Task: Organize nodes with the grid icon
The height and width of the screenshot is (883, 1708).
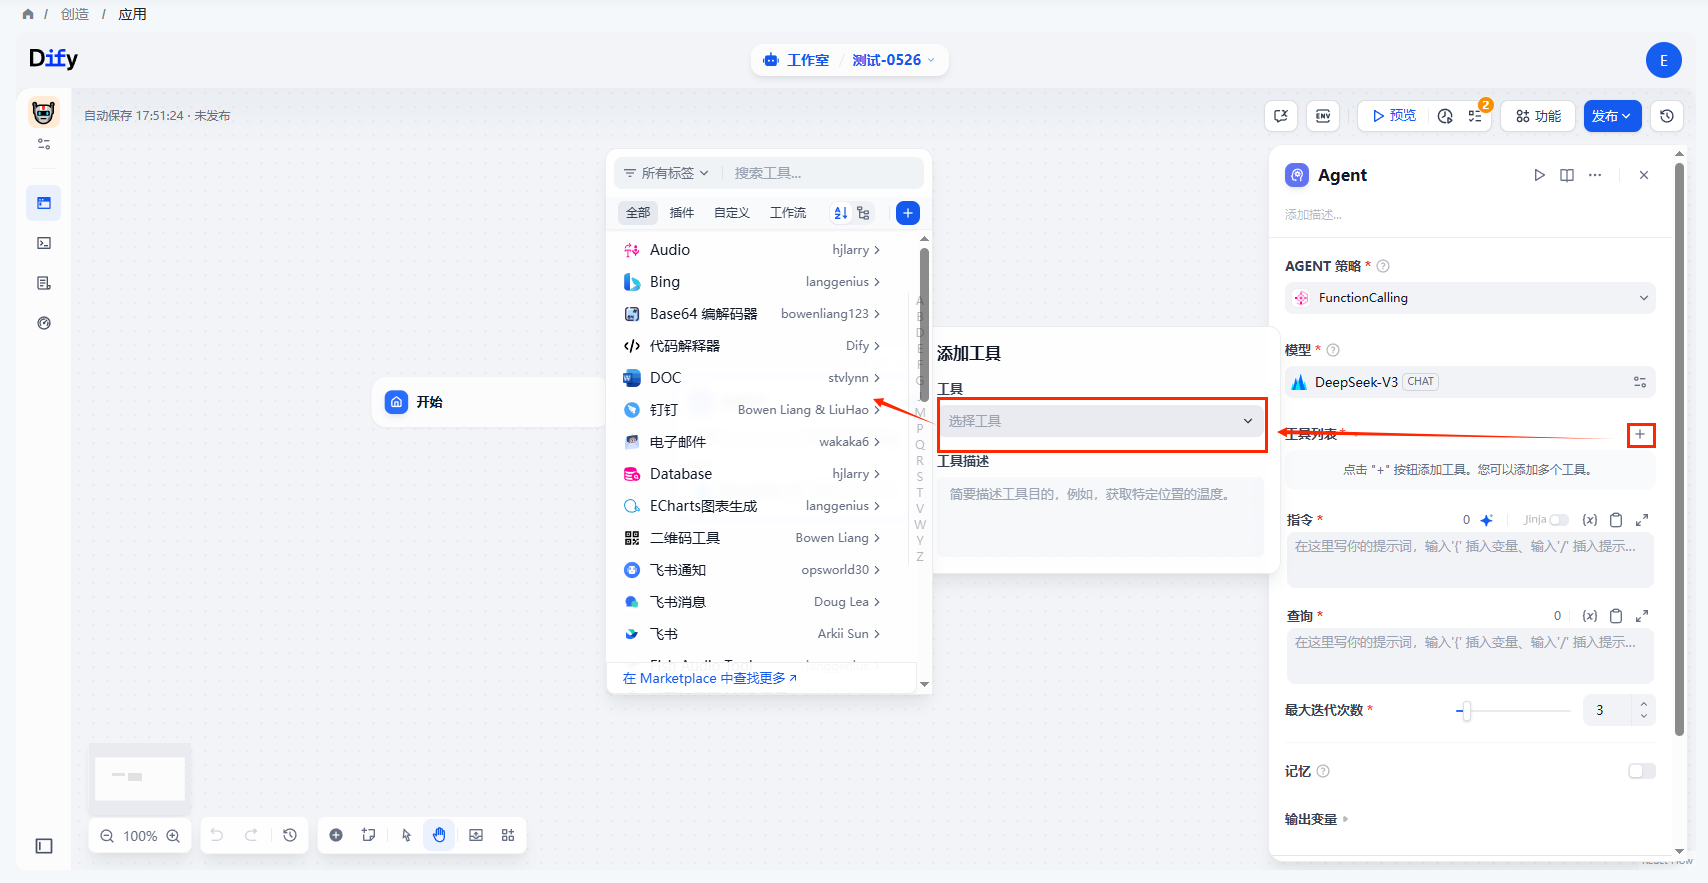Action: pos(508,835)
